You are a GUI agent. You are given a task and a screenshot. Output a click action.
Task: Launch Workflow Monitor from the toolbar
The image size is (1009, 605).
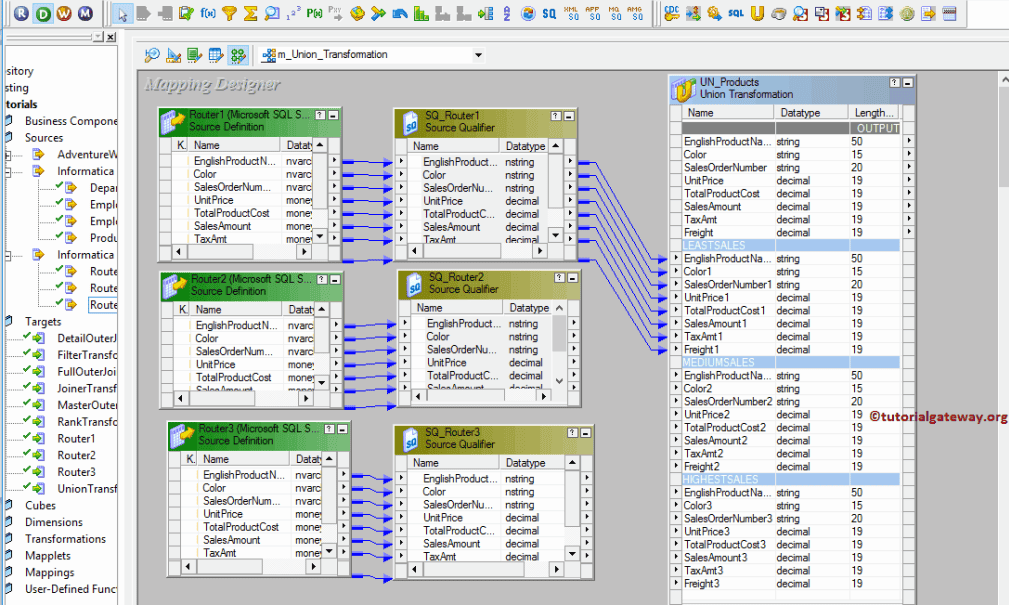85,13
